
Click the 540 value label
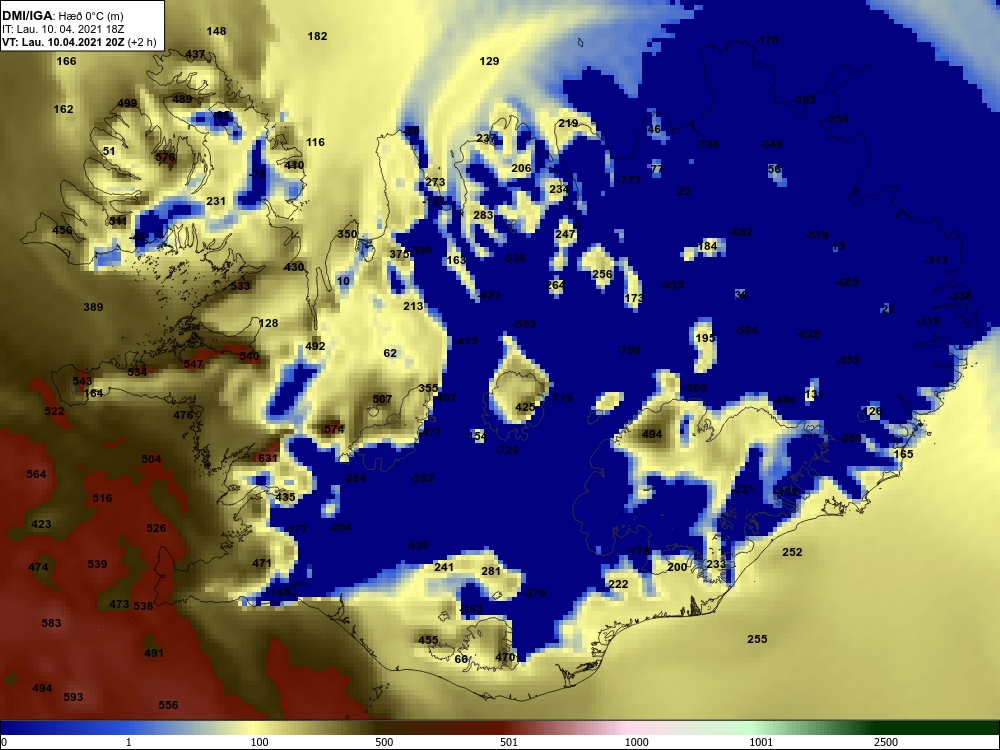[249, 357]
